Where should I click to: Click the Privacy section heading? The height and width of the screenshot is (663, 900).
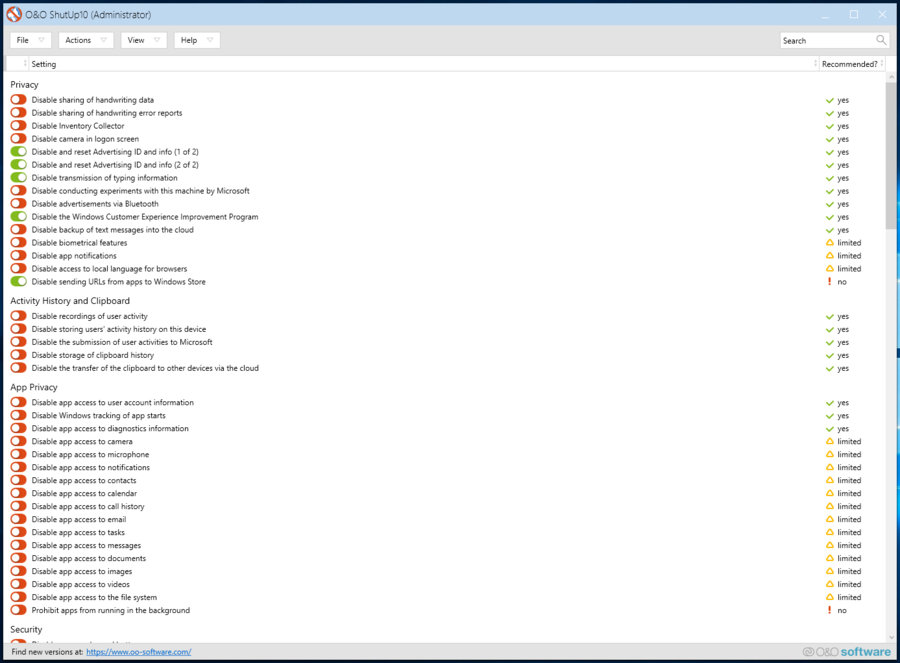pyautogui.click(x=24, y=84)
